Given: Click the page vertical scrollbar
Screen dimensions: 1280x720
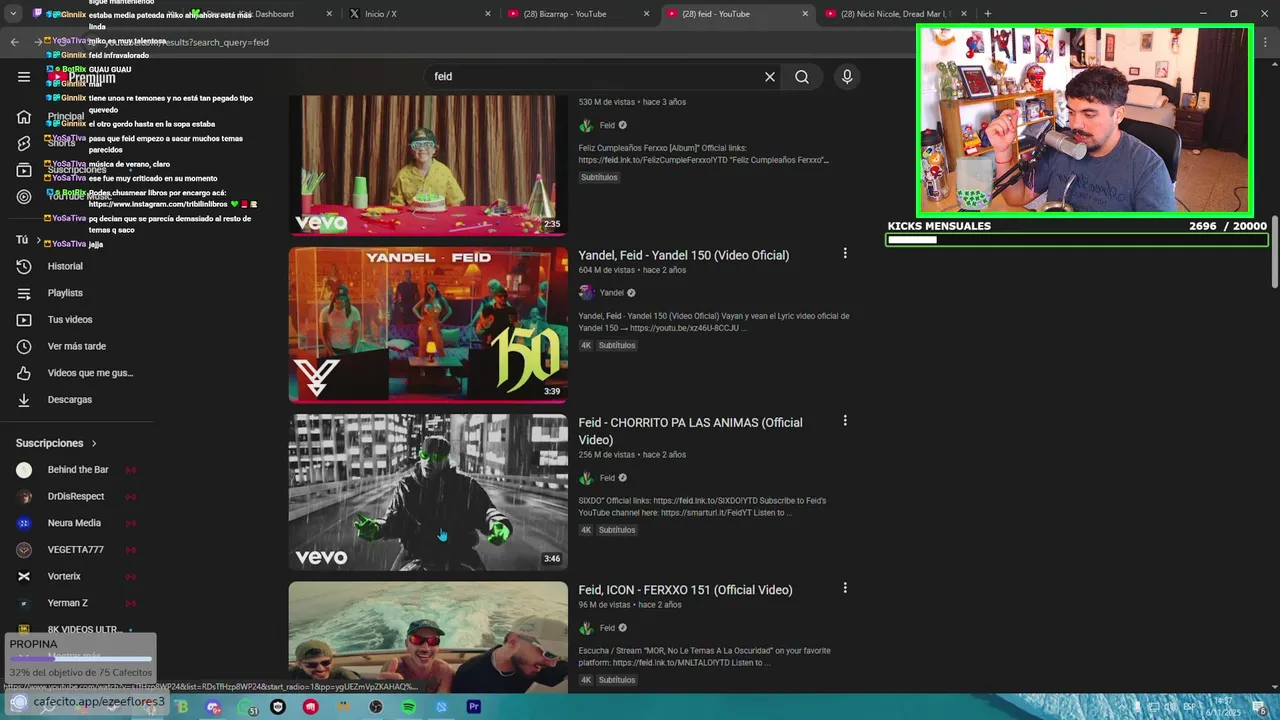Looking at the screenshot, I should point(1275,250).
